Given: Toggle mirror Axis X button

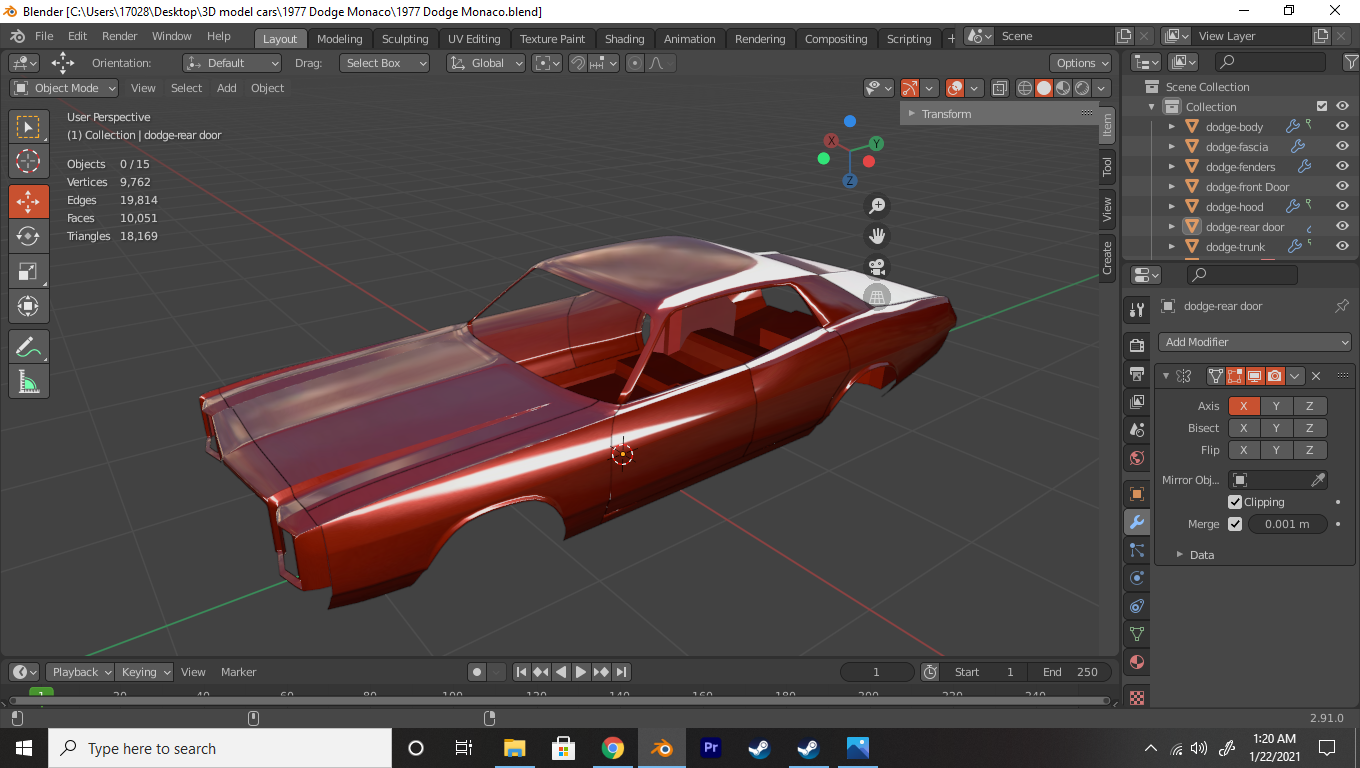Looking at the screenshot, I should [1244, 406].
